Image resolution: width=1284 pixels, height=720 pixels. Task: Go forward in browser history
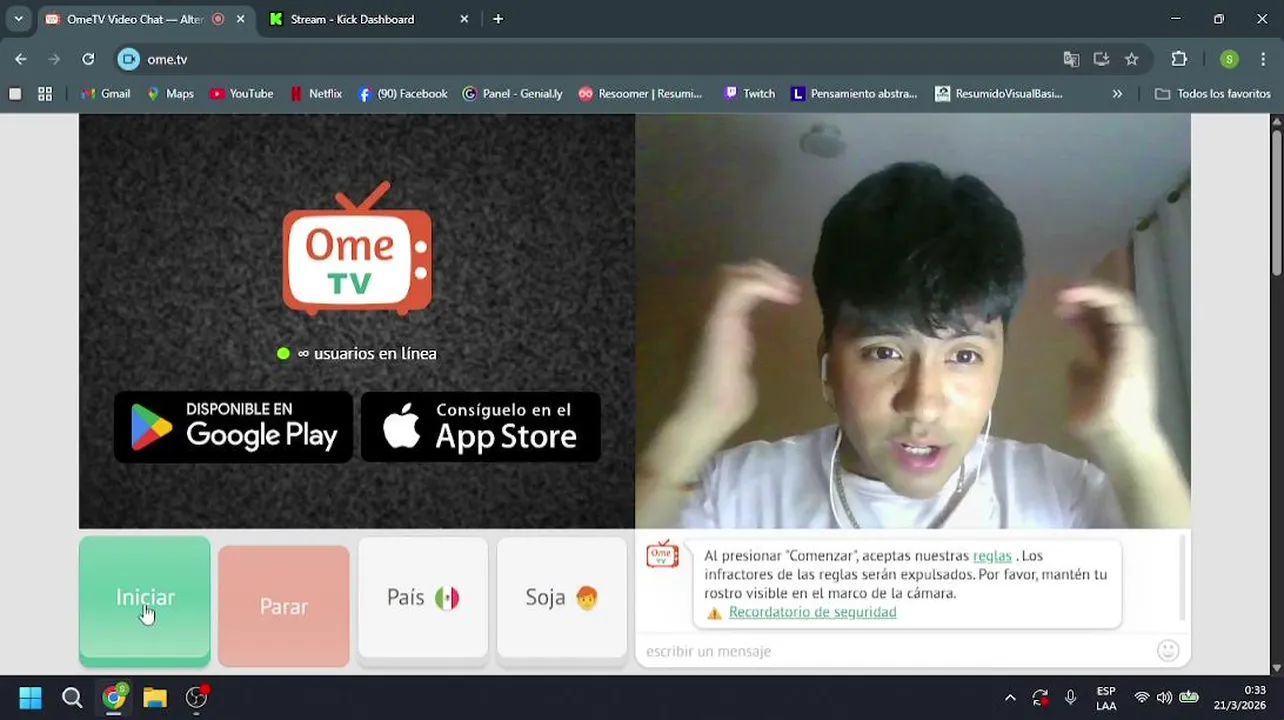pyautogui.click(x=54, y=59)
